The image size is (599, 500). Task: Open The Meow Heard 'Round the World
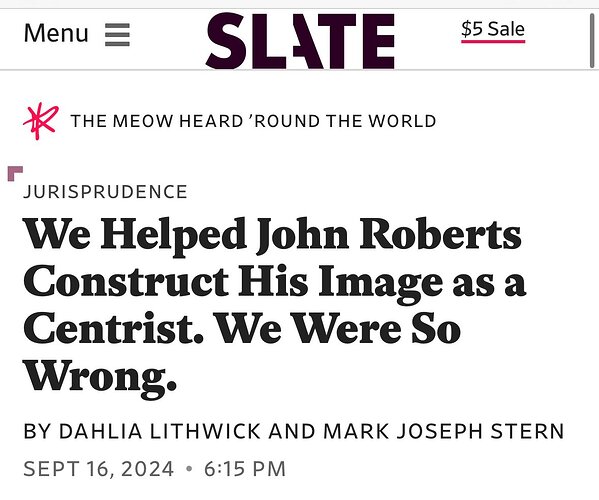click(253, 121)
